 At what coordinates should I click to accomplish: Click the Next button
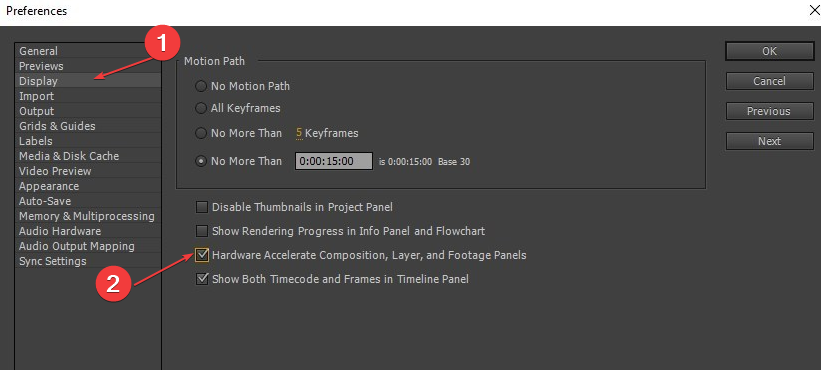tap(769, 141)
